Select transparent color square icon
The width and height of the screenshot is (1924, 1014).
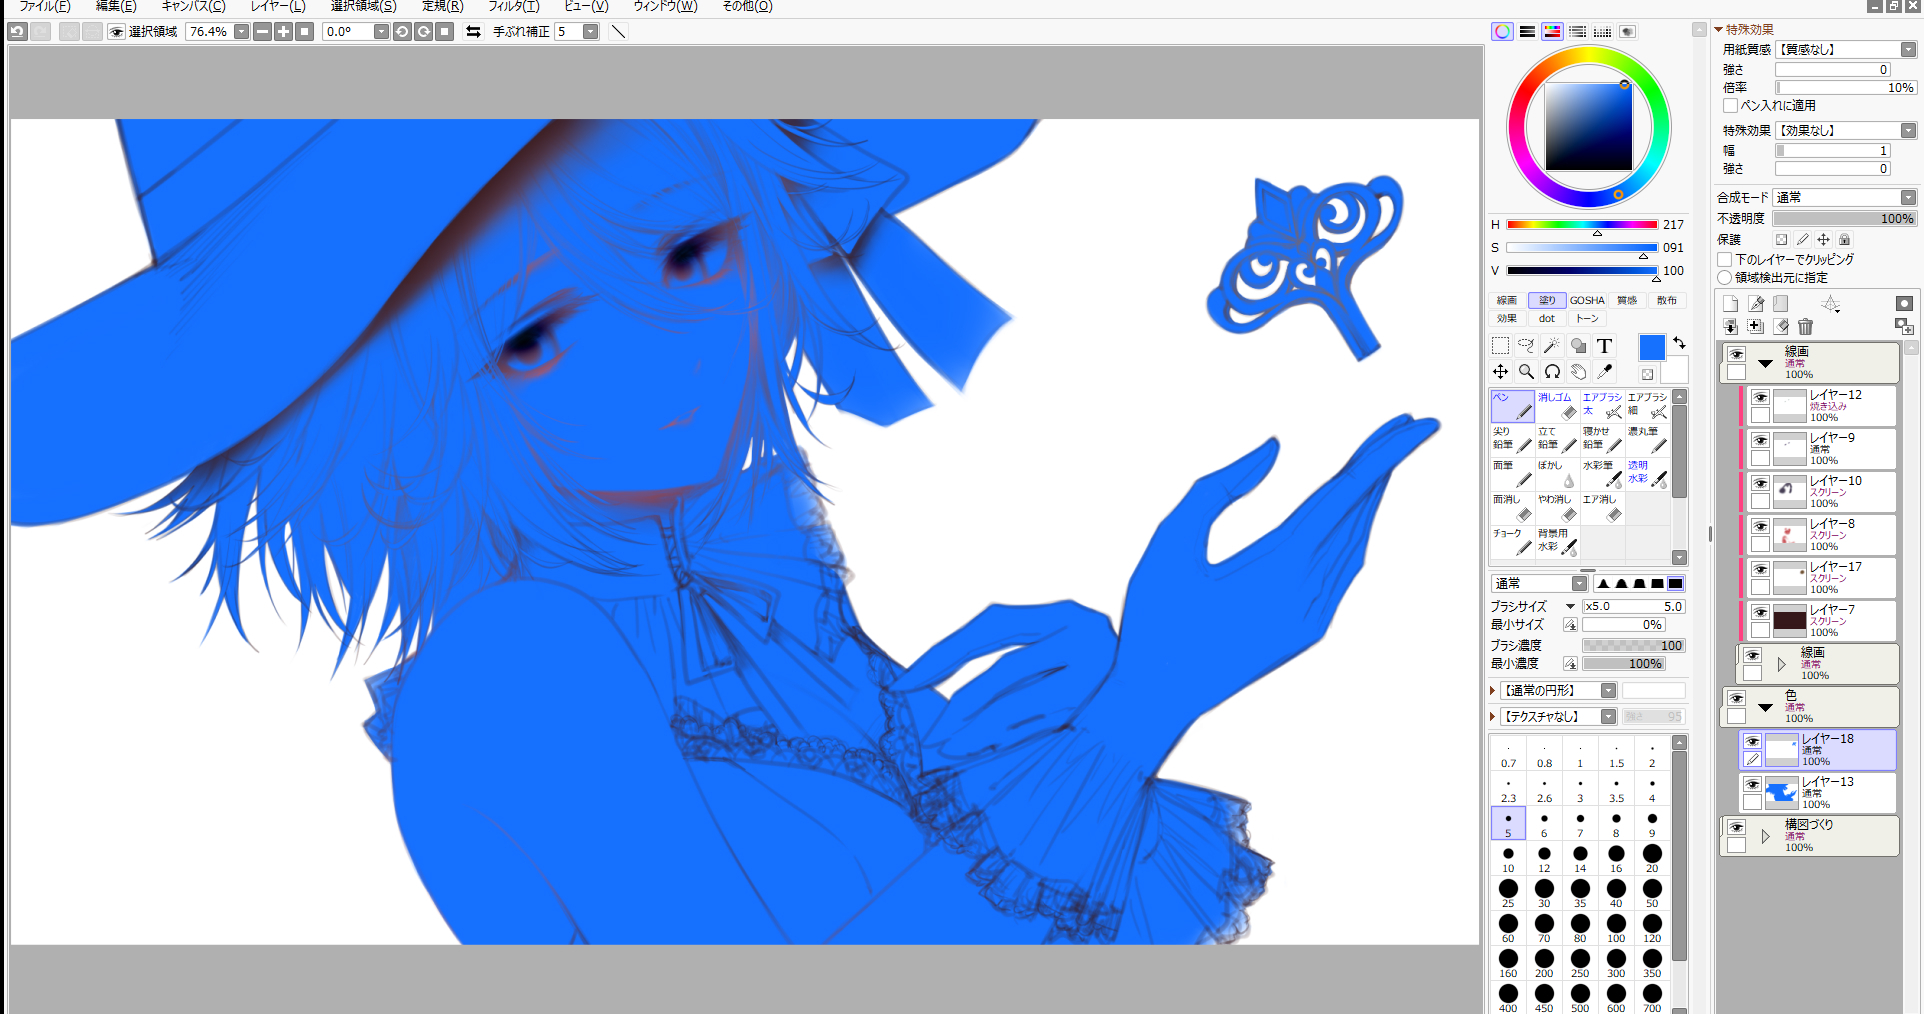tap(1648, 375)
